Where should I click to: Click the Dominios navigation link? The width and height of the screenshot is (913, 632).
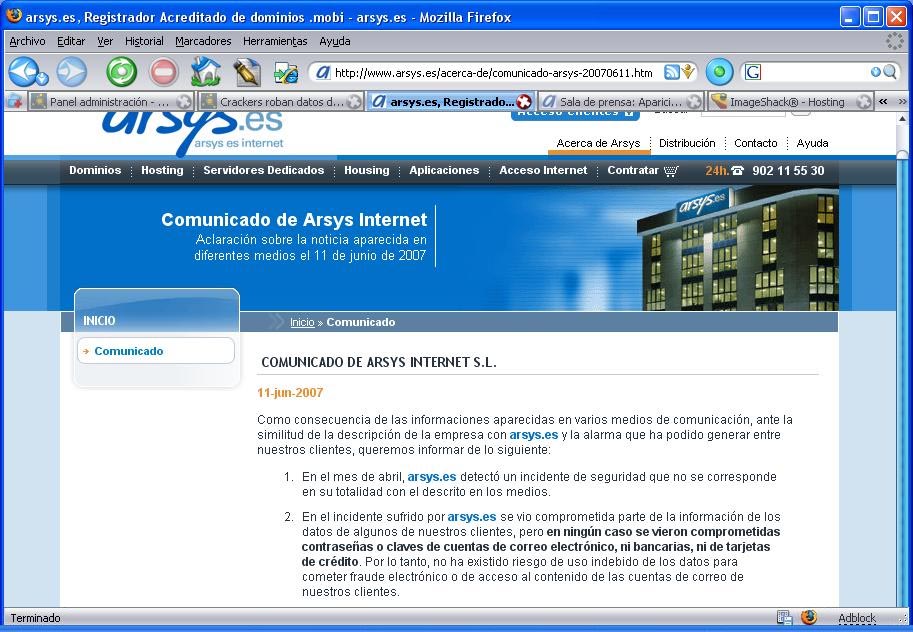pos(95,171)
